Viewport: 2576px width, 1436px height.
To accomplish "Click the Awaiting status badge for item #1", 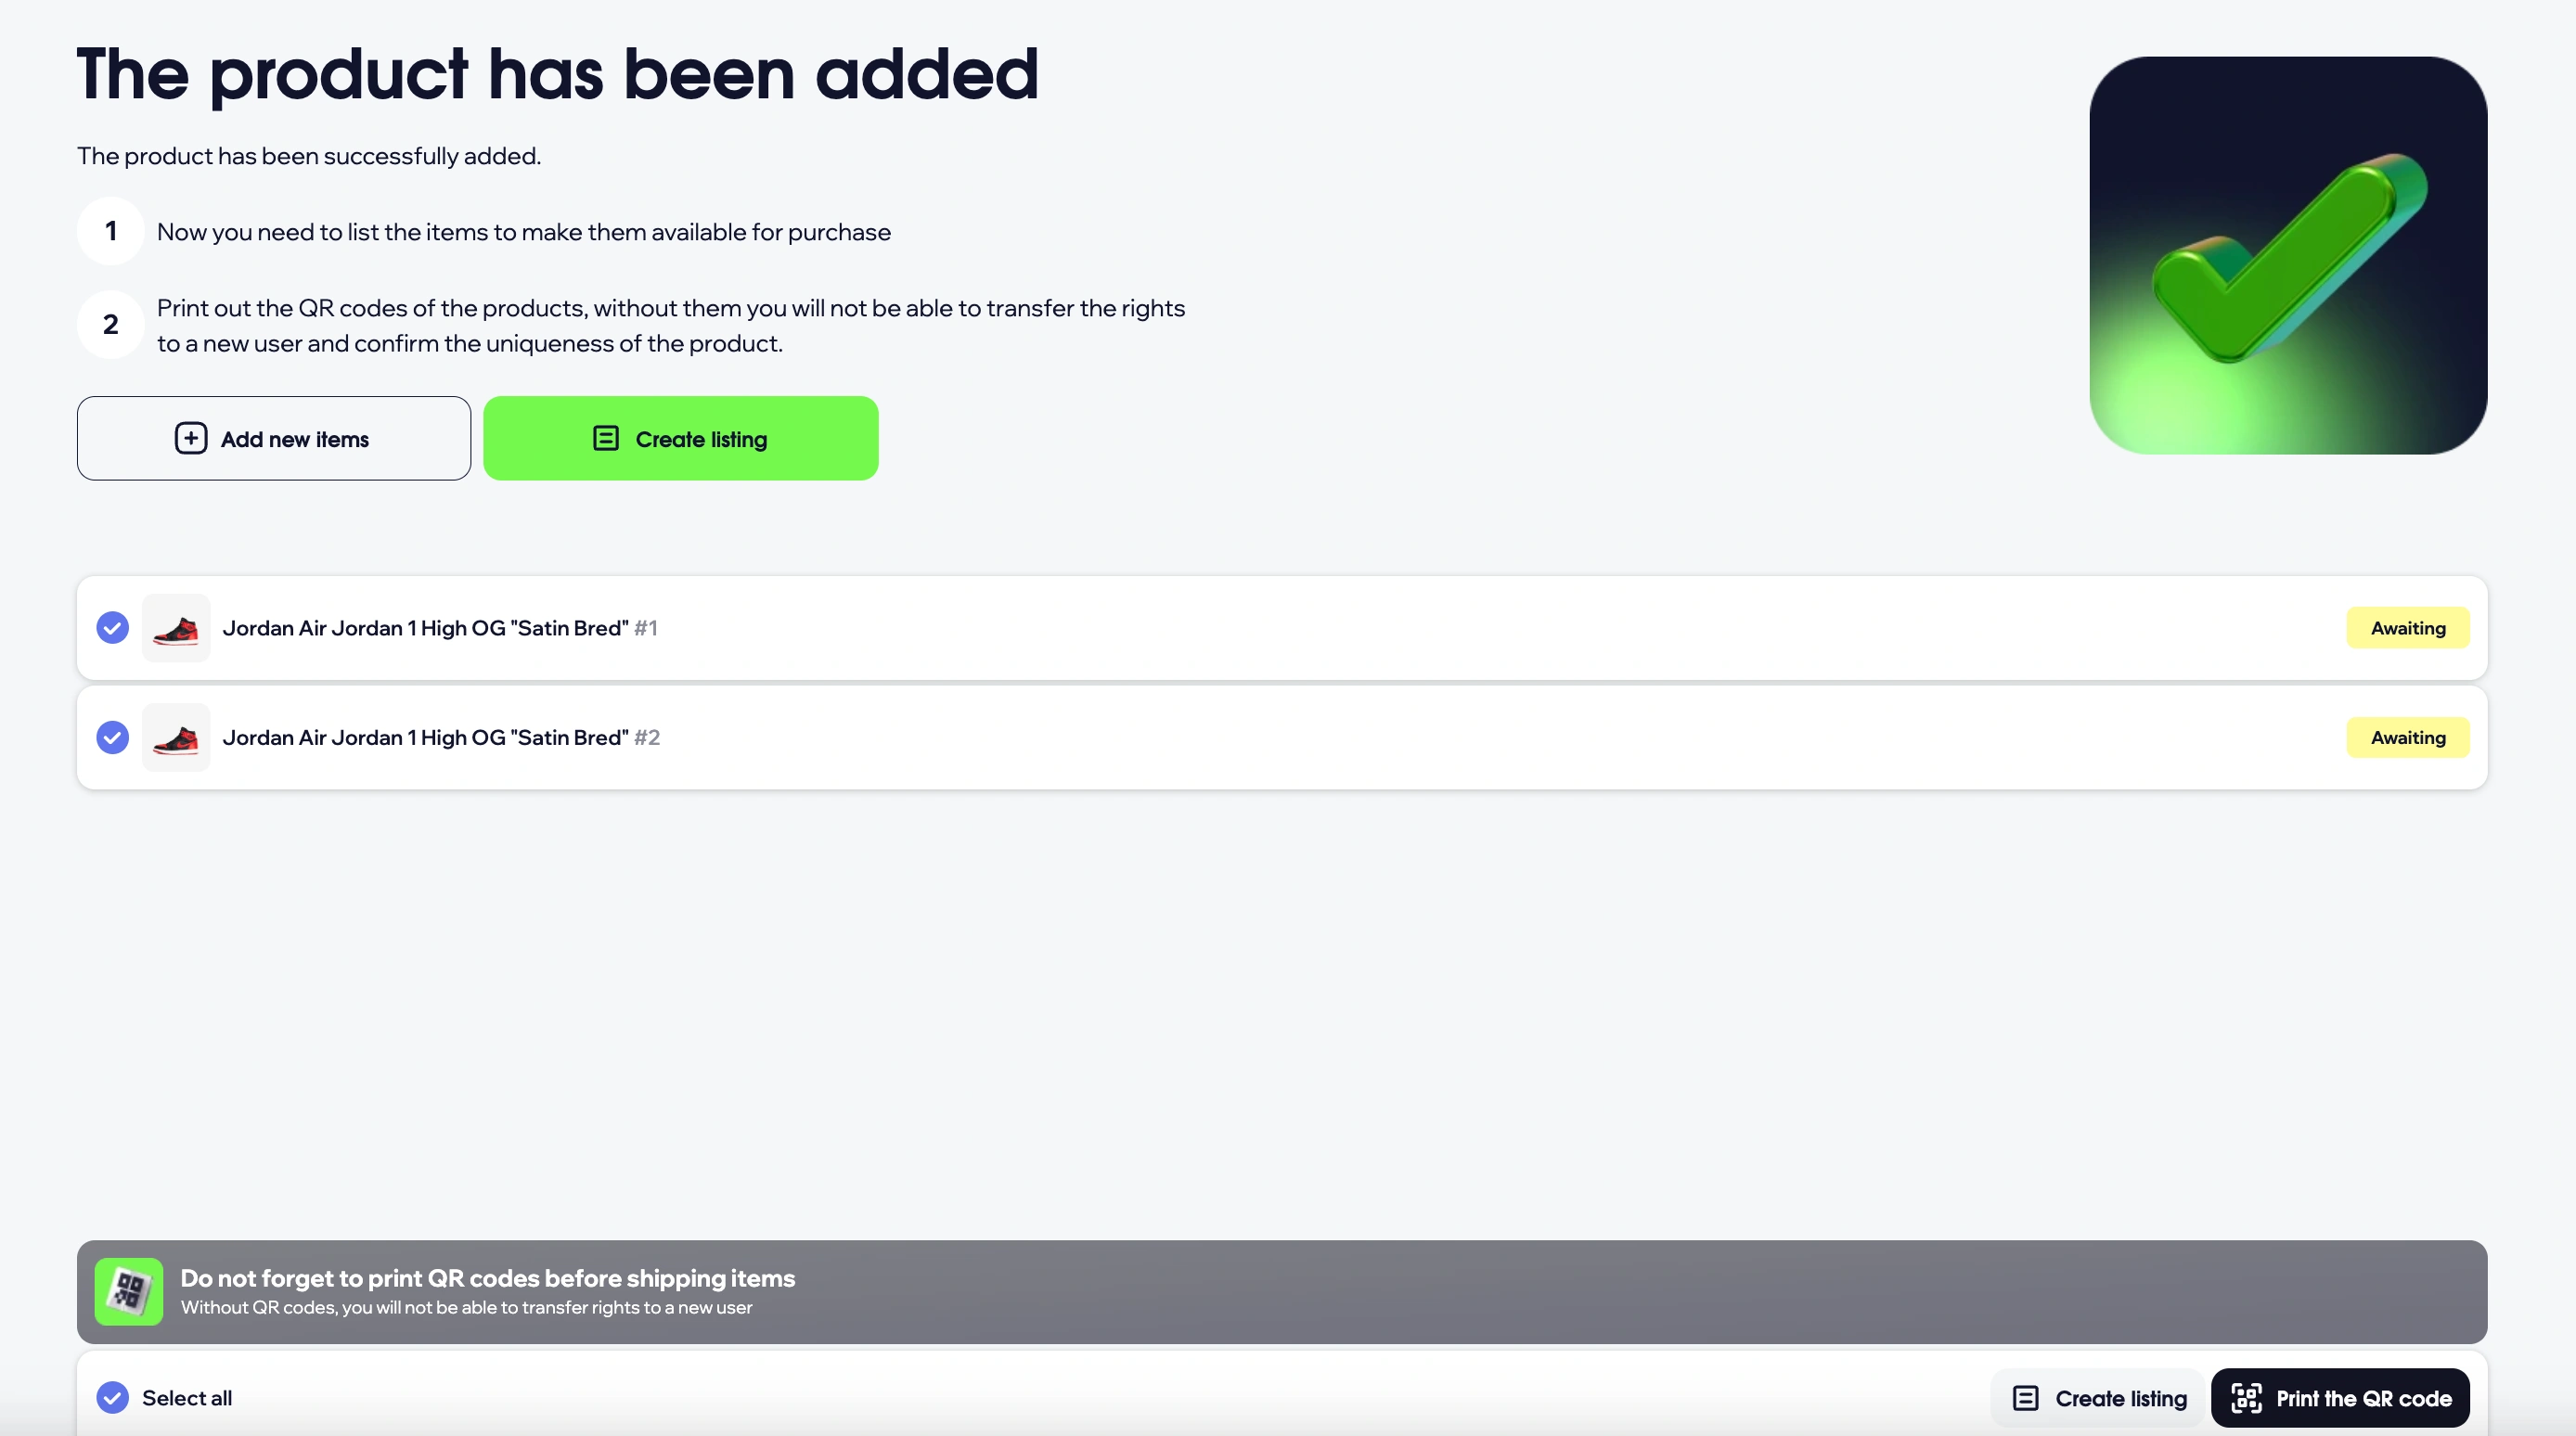I will pyautogui.click(x=2408, y=628).
